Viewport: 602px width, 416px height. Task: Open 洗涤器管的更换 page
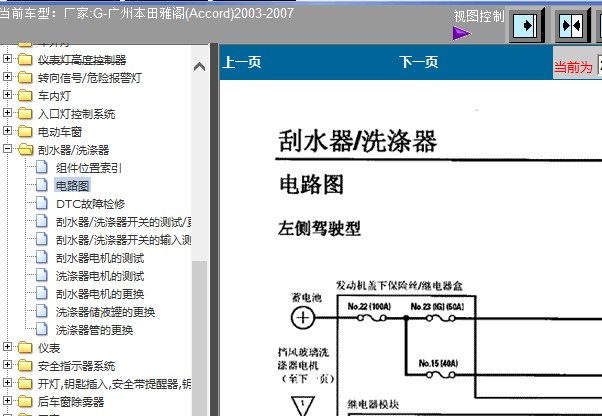click(x=94, y=330)
